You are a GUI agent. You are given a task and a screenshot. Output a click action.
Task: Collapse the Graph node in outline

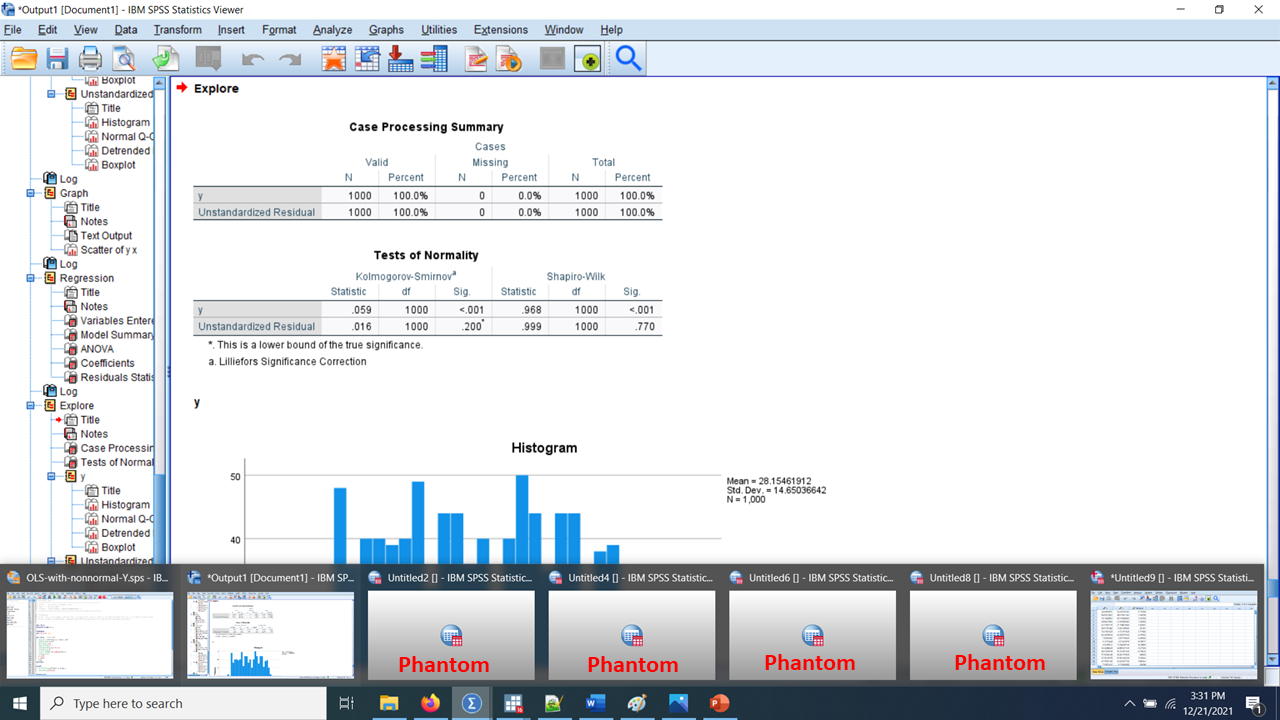click(x=31, y=193)
